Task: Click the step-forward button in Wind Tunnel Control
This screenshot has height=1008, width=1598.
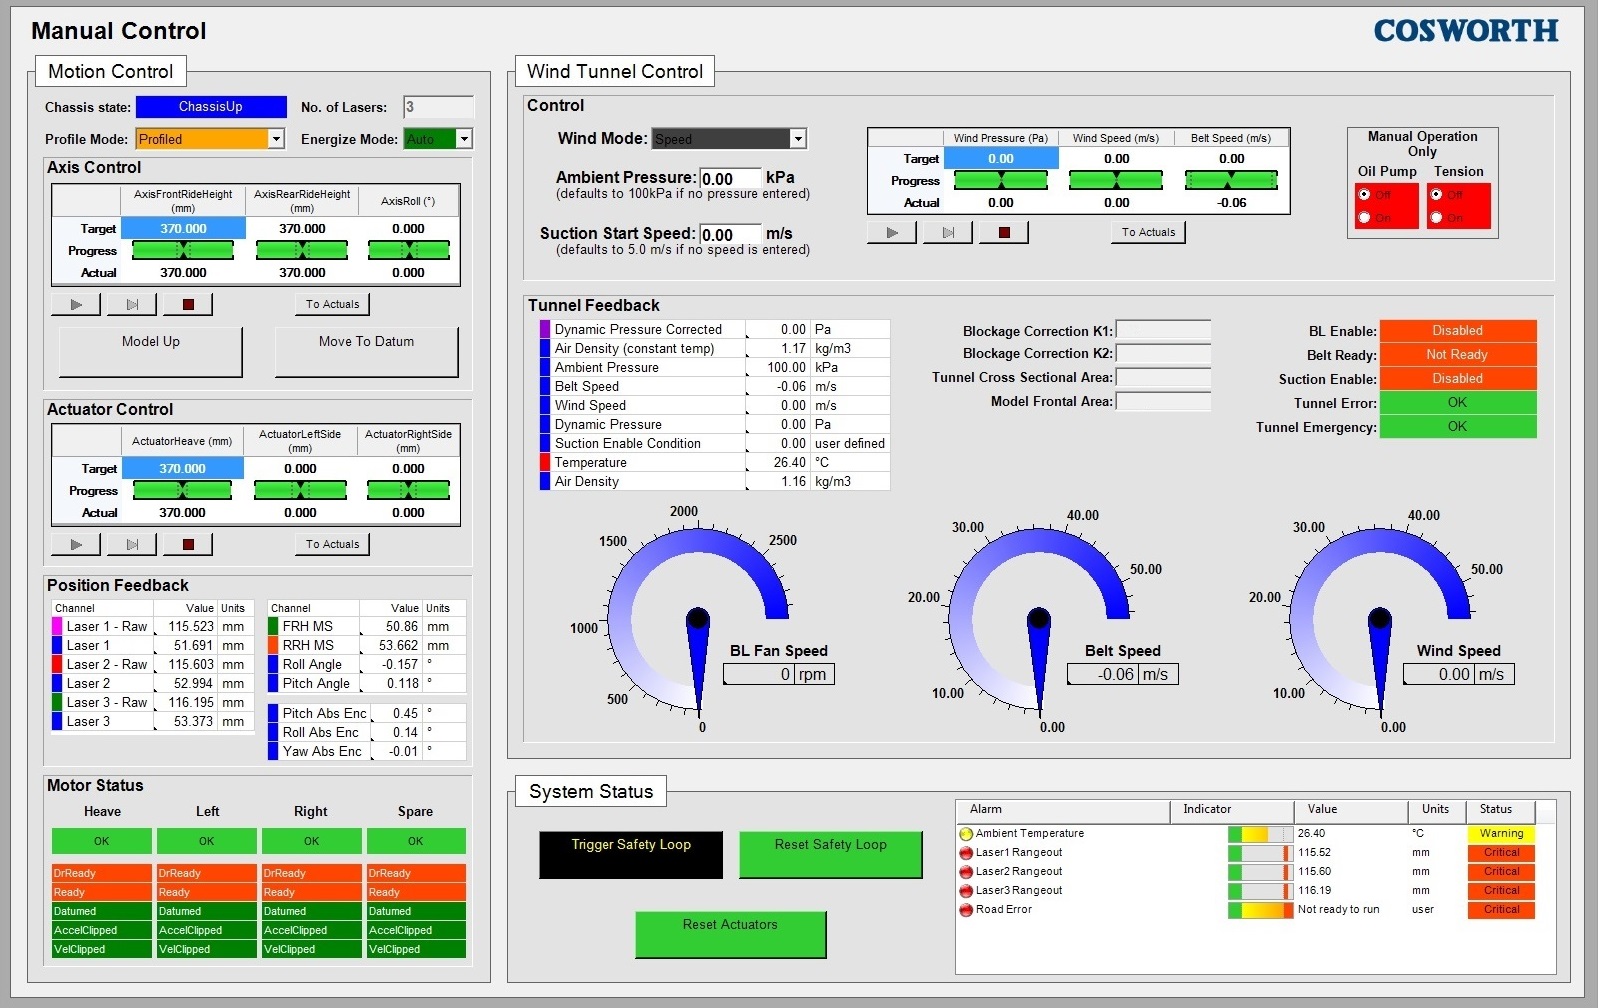Action: point(948,232)
